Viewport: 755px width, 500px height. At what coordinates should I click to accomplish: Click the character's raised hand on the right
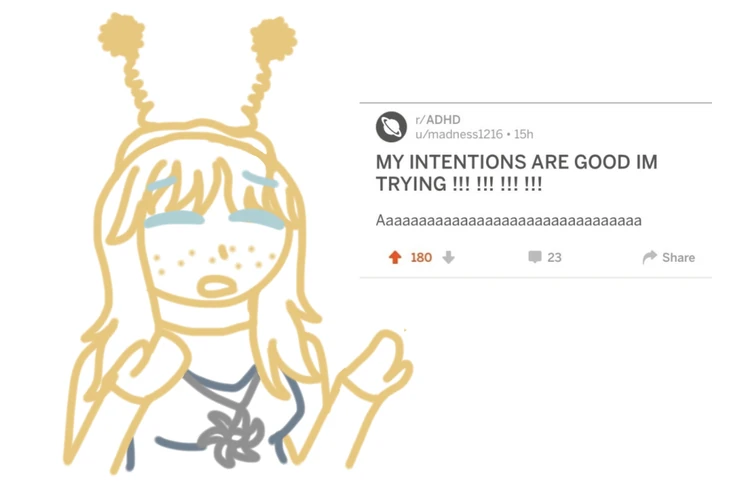point(380,361)
